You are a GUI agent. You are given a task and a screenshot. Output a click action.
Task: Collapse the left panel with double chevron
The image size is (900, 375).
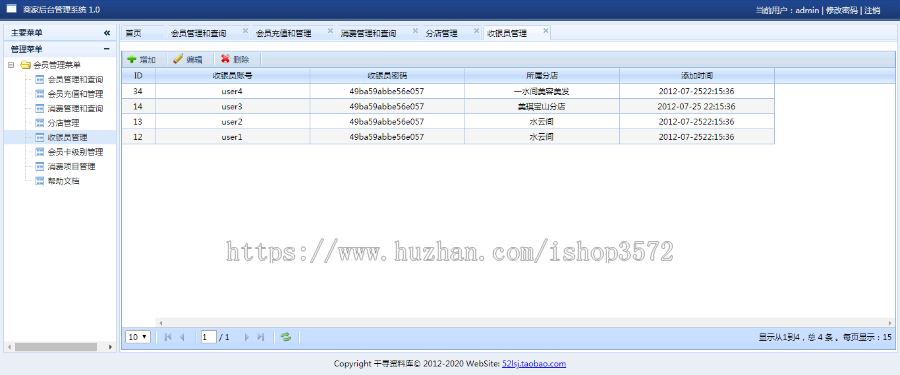(x=107, y=33)
